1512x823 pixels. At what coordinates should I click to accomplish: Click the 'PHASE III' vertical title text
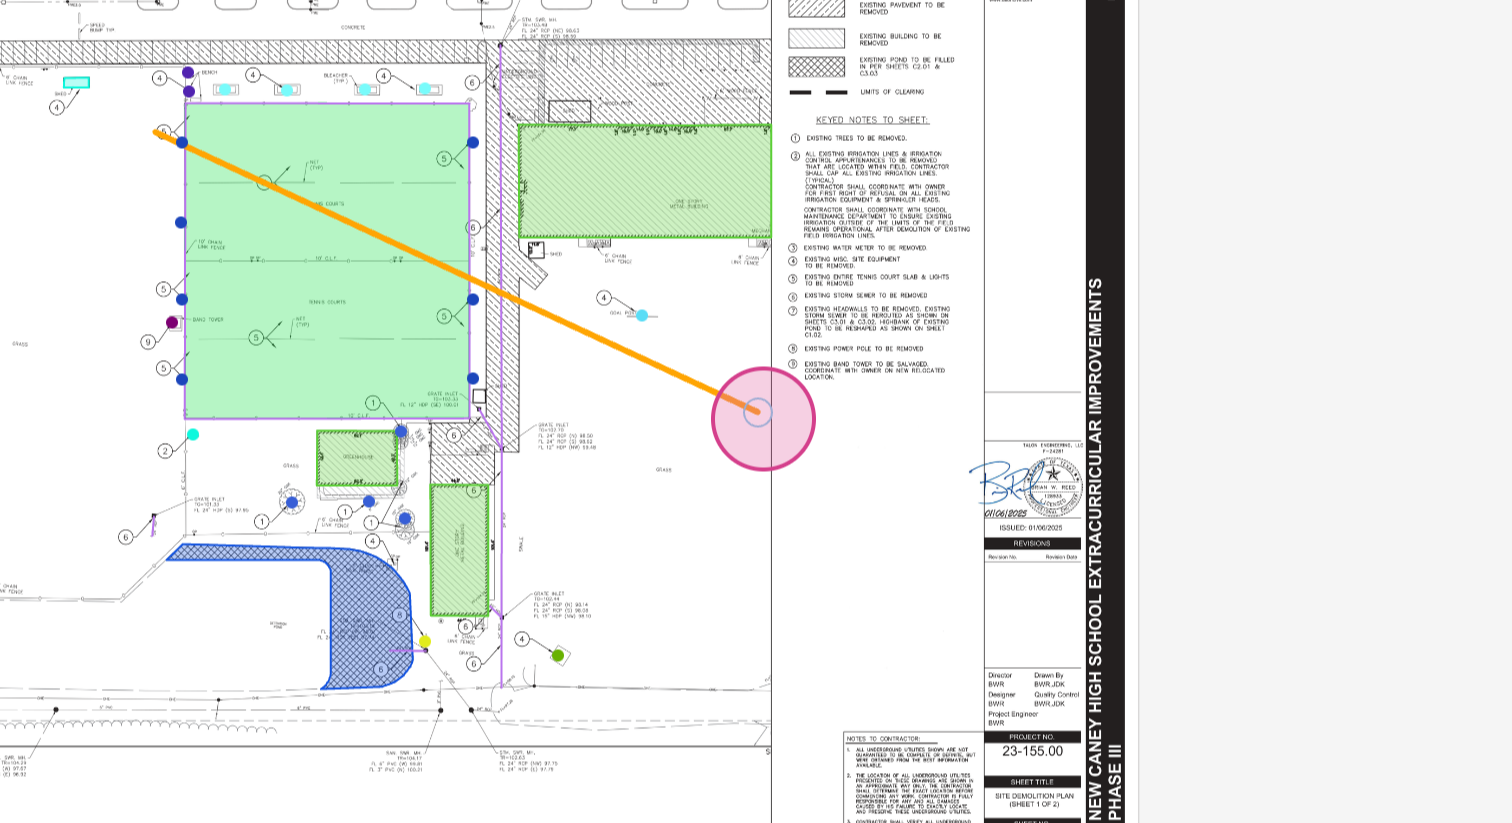pos(1116,783)
